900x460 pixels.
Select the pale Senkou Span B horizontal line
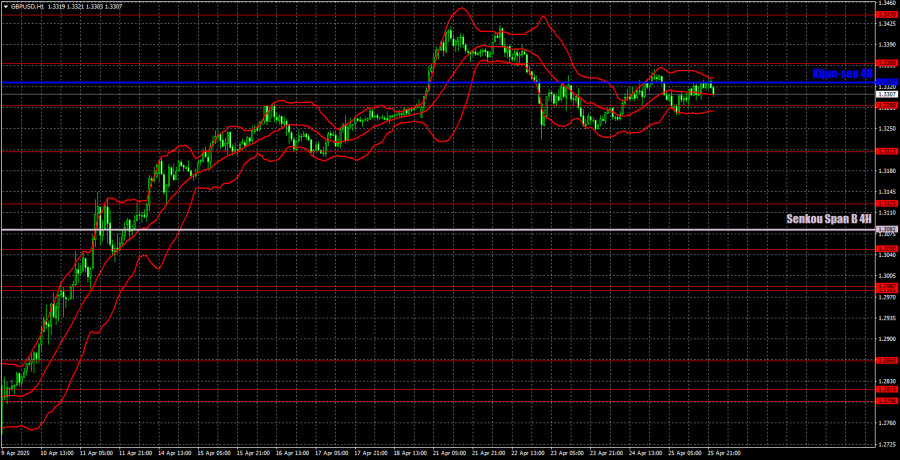437,230
